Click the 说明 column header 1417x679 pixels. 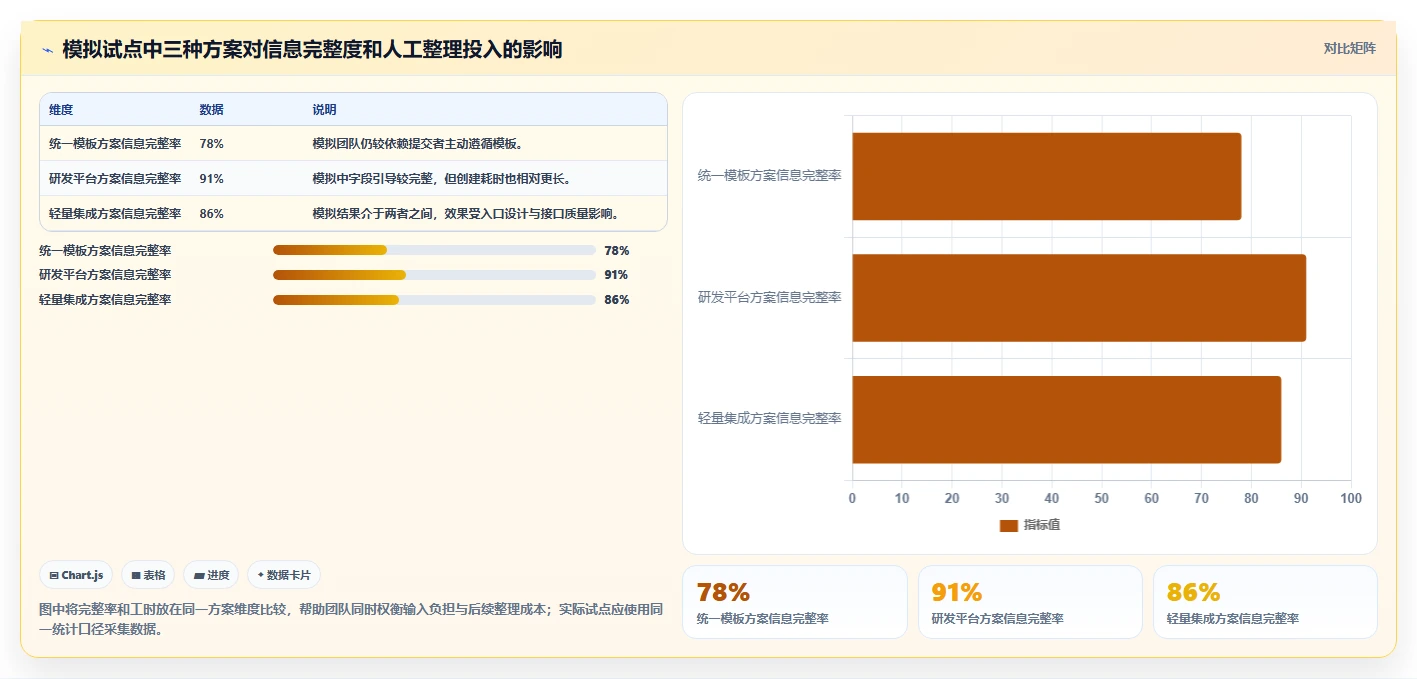tap(324, 110)
